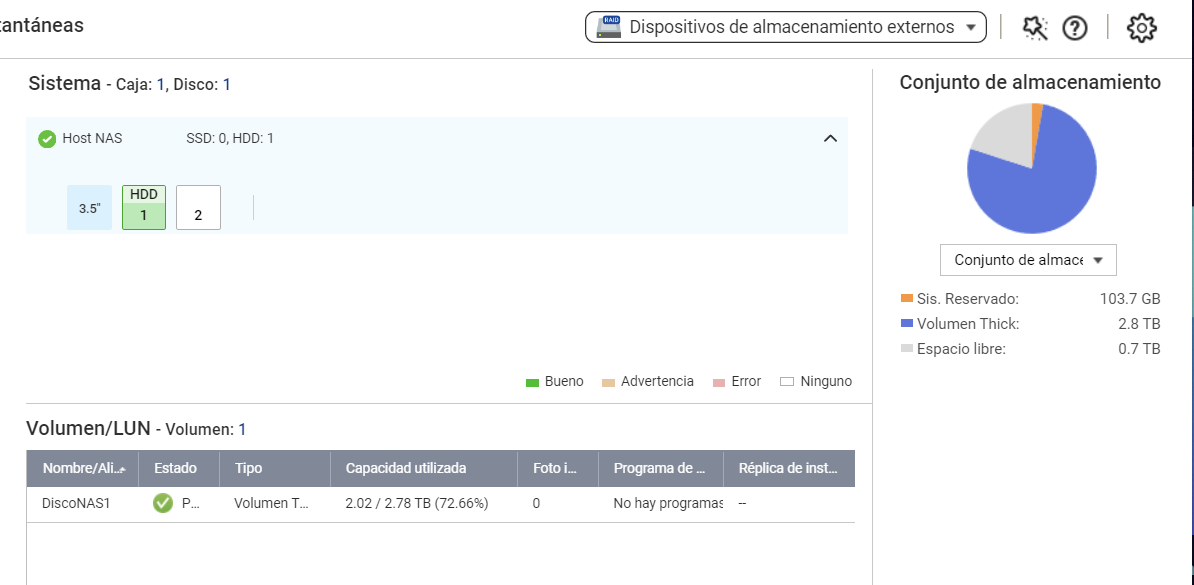Click the Capacidad utilizada column header
Screen dimensions: 1194x585
406,468
